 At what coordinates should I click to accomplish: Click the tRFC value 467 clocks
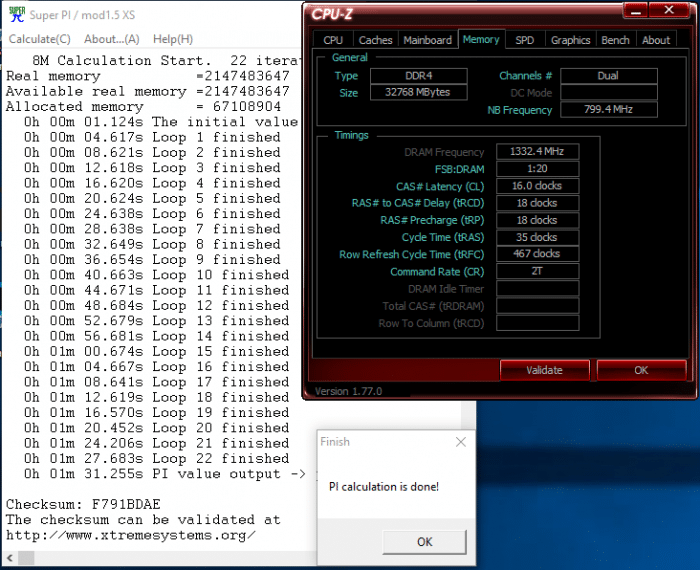pos(538,254)
